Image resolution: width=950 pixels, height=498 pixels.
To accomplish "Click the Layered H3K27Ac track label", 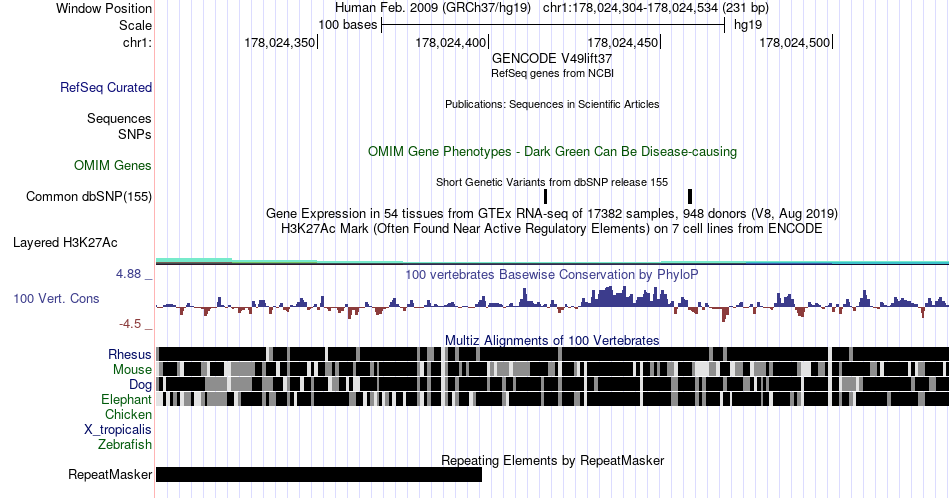I will pos(65,242).
